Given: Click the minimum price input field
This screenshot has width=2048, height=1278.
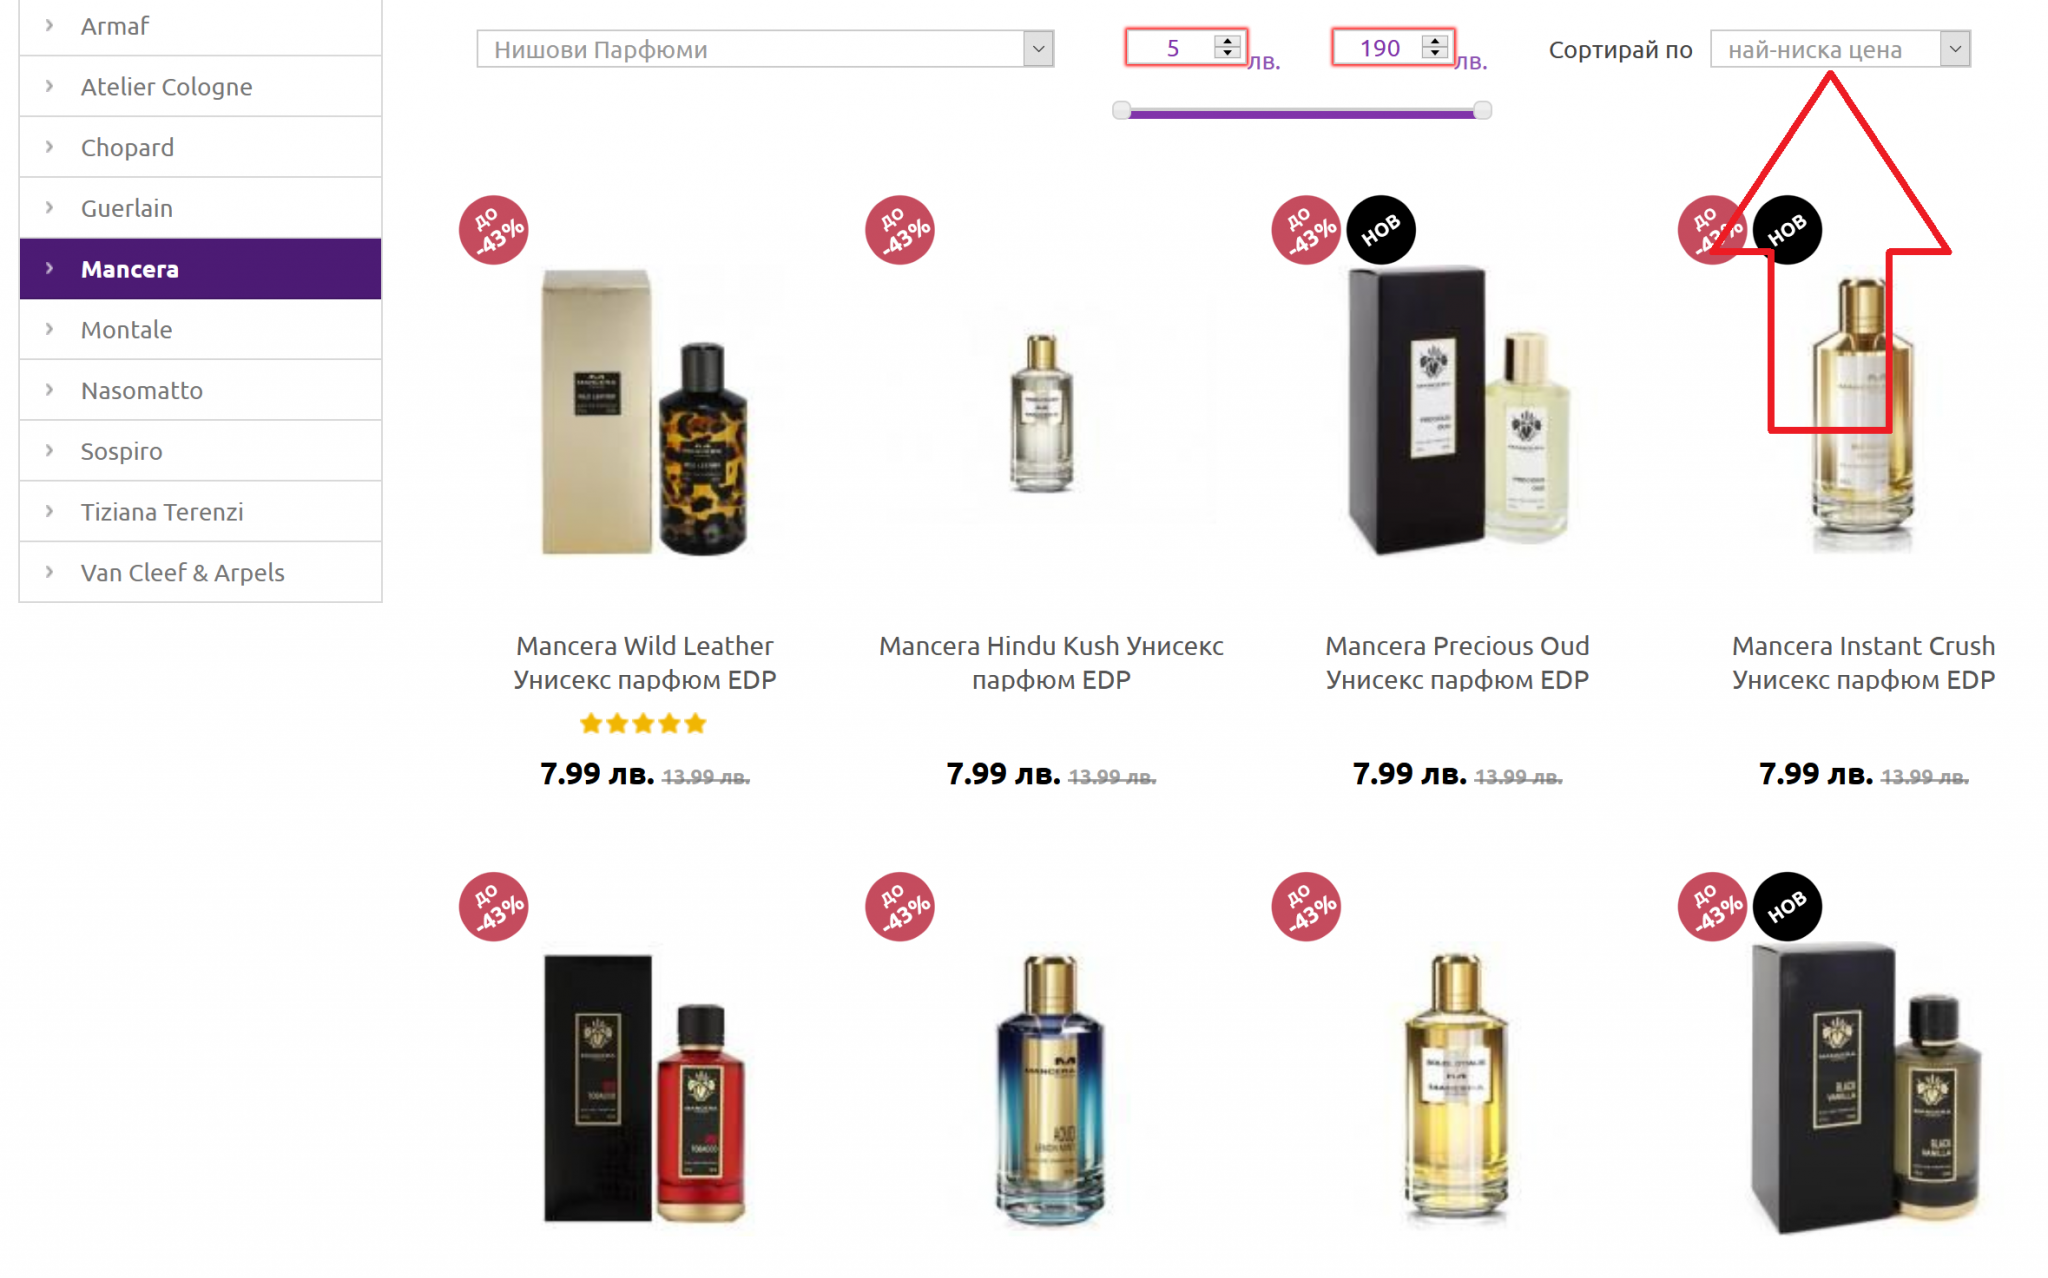Looking at the screenshot, I should point(1172,48).
